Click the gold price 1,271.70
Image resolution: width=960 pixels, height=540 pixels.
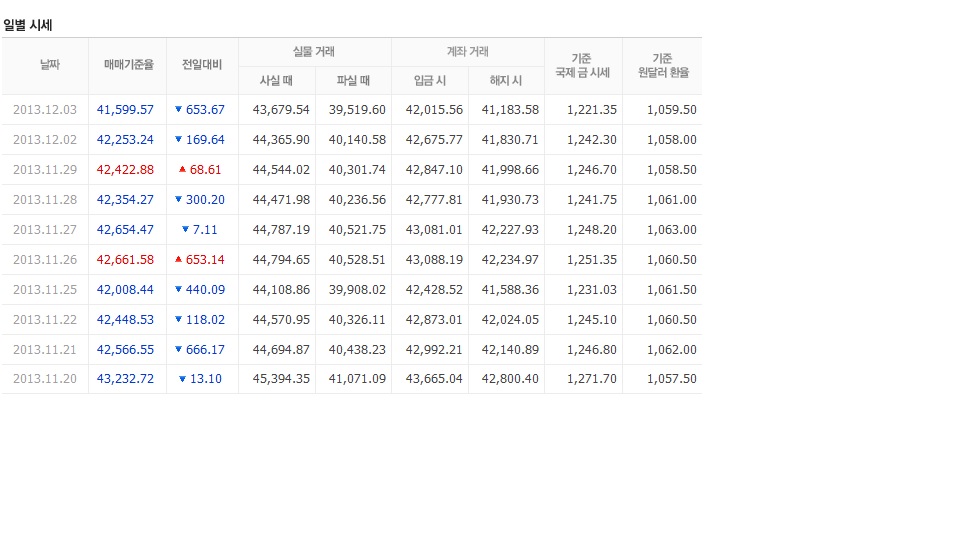point(591,379)
